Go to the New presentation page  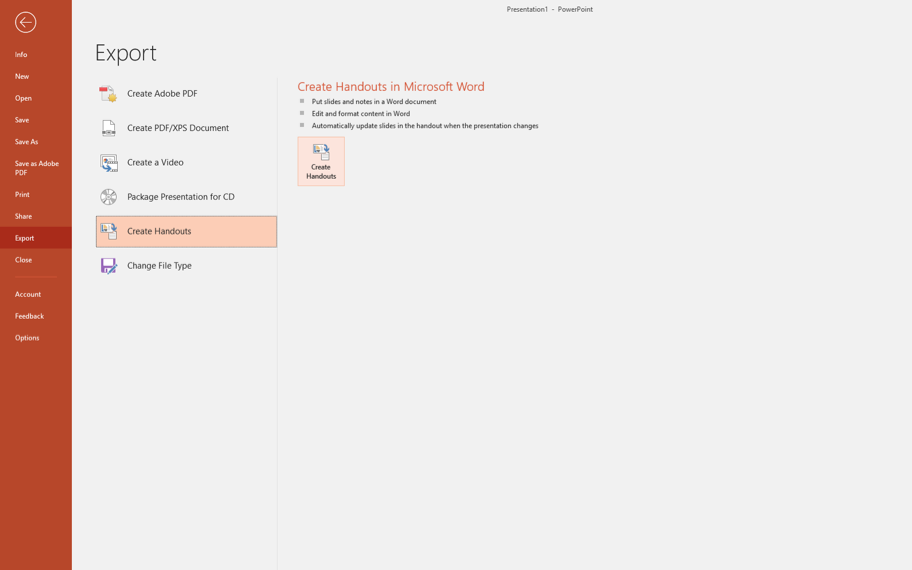tap(22, 76)
